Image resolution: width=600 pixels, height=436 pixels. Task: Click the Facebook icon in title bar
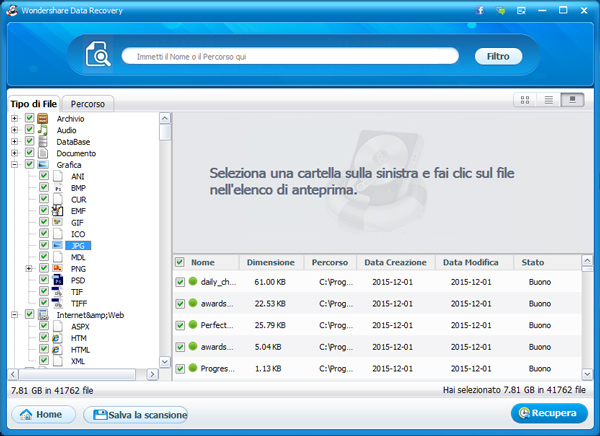tap(479, 10)
